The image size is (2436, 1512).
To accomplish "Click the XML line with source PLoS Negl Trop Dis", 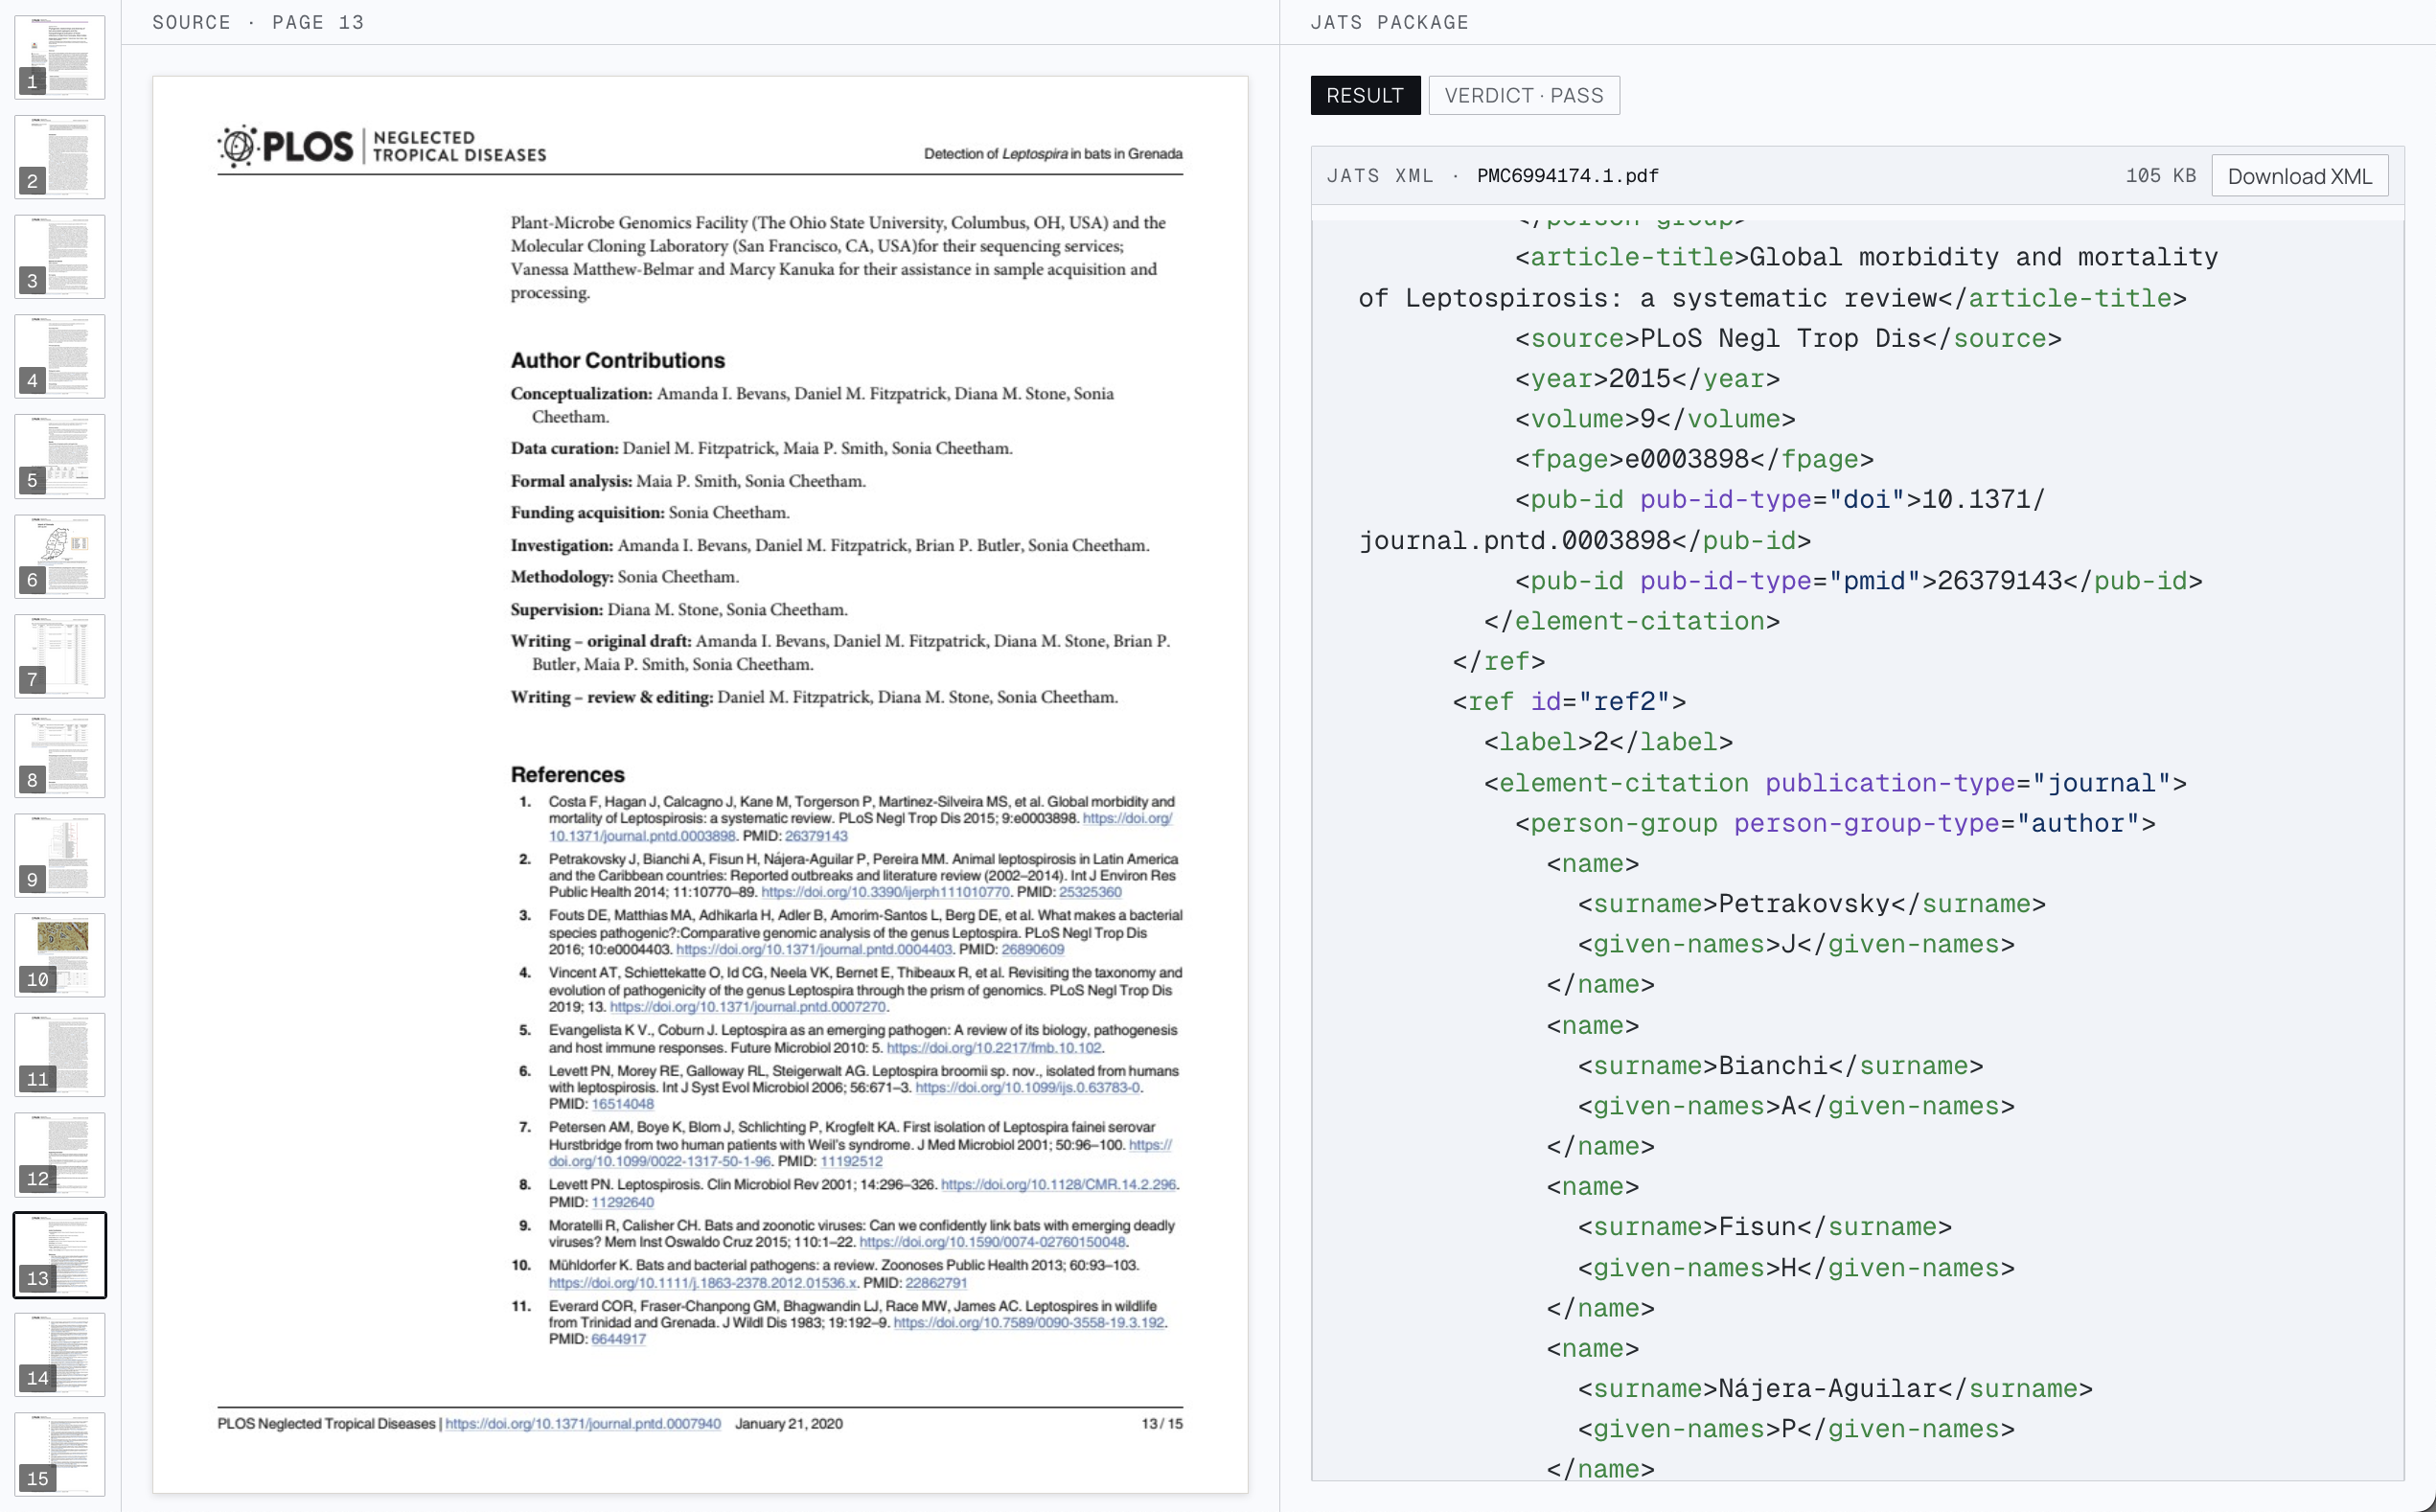I will [x=1787, y=338].
